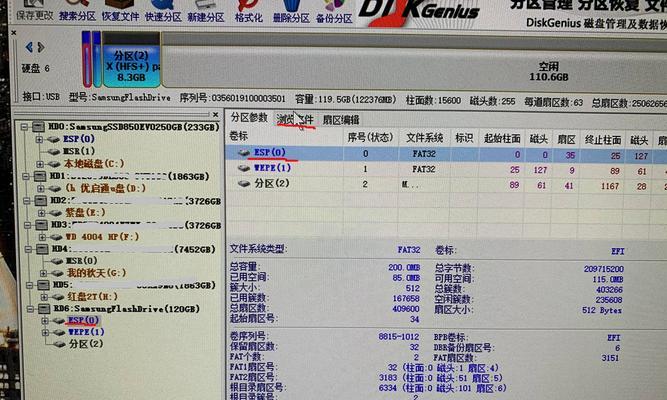Image resolution: width=667 pixels, height=400 pixels.
Task: Click the HD0 disk icon in the tree
Action: (x=38, y=127)
